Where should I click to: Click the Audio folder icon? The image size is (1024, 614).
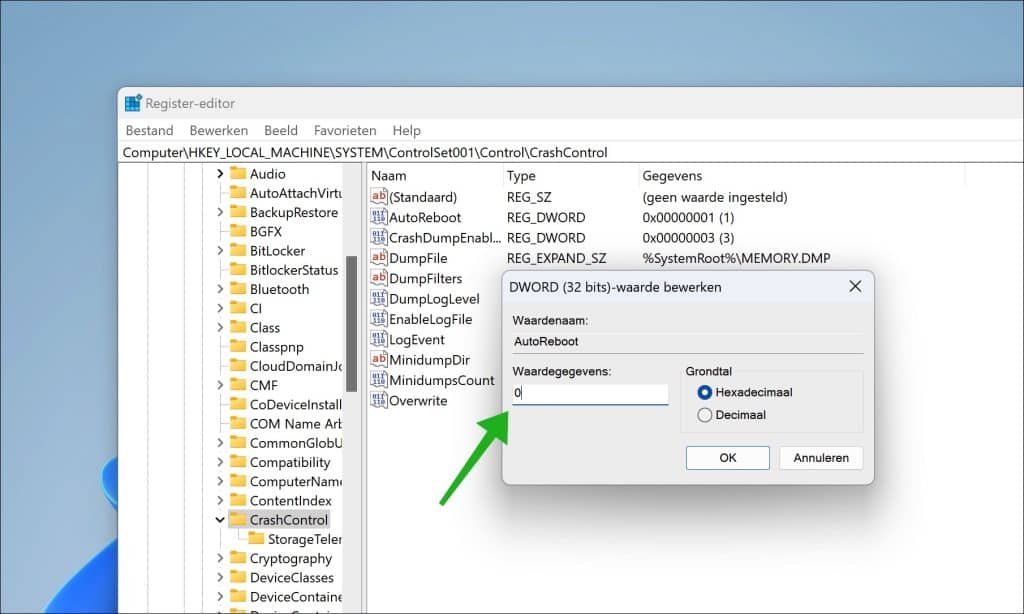coord(238,173)
